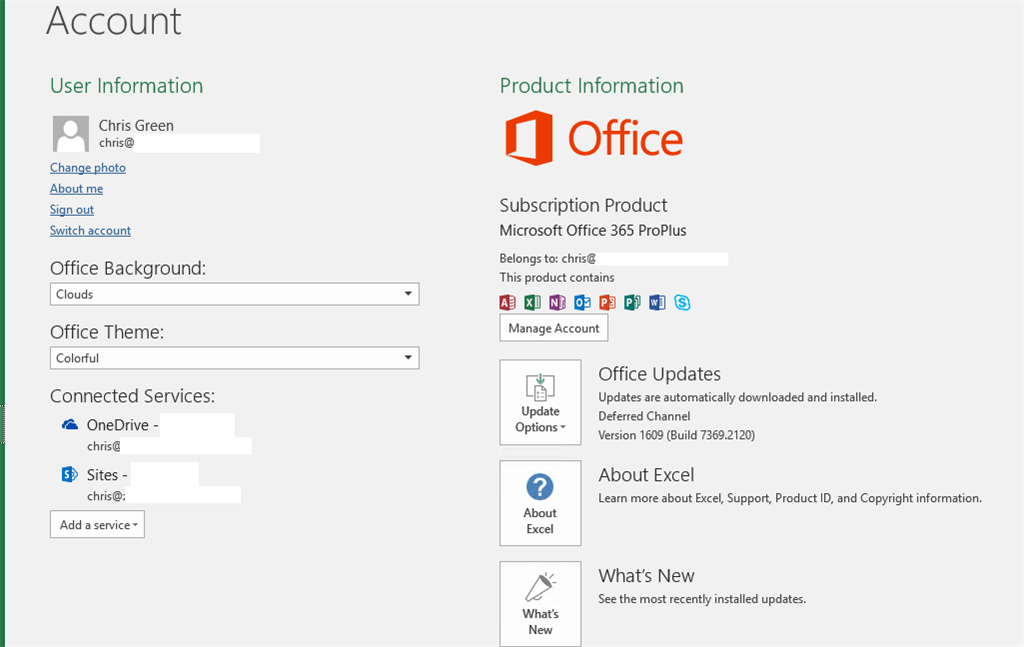Screen dimensions: 1024x647
Task: Click the About Excel button
Action: [x=540, y=503]
